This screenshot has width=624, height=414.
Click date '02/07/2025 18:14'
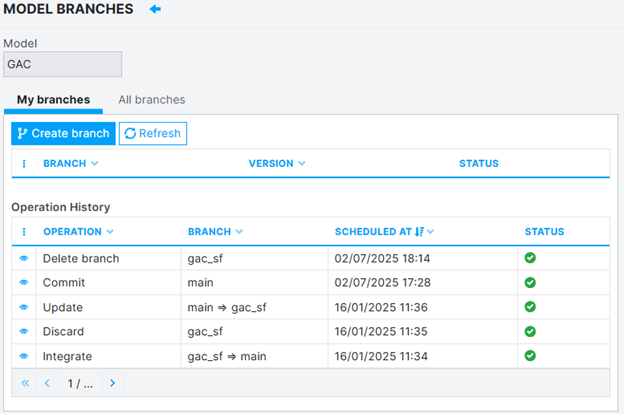pos(382,258)
